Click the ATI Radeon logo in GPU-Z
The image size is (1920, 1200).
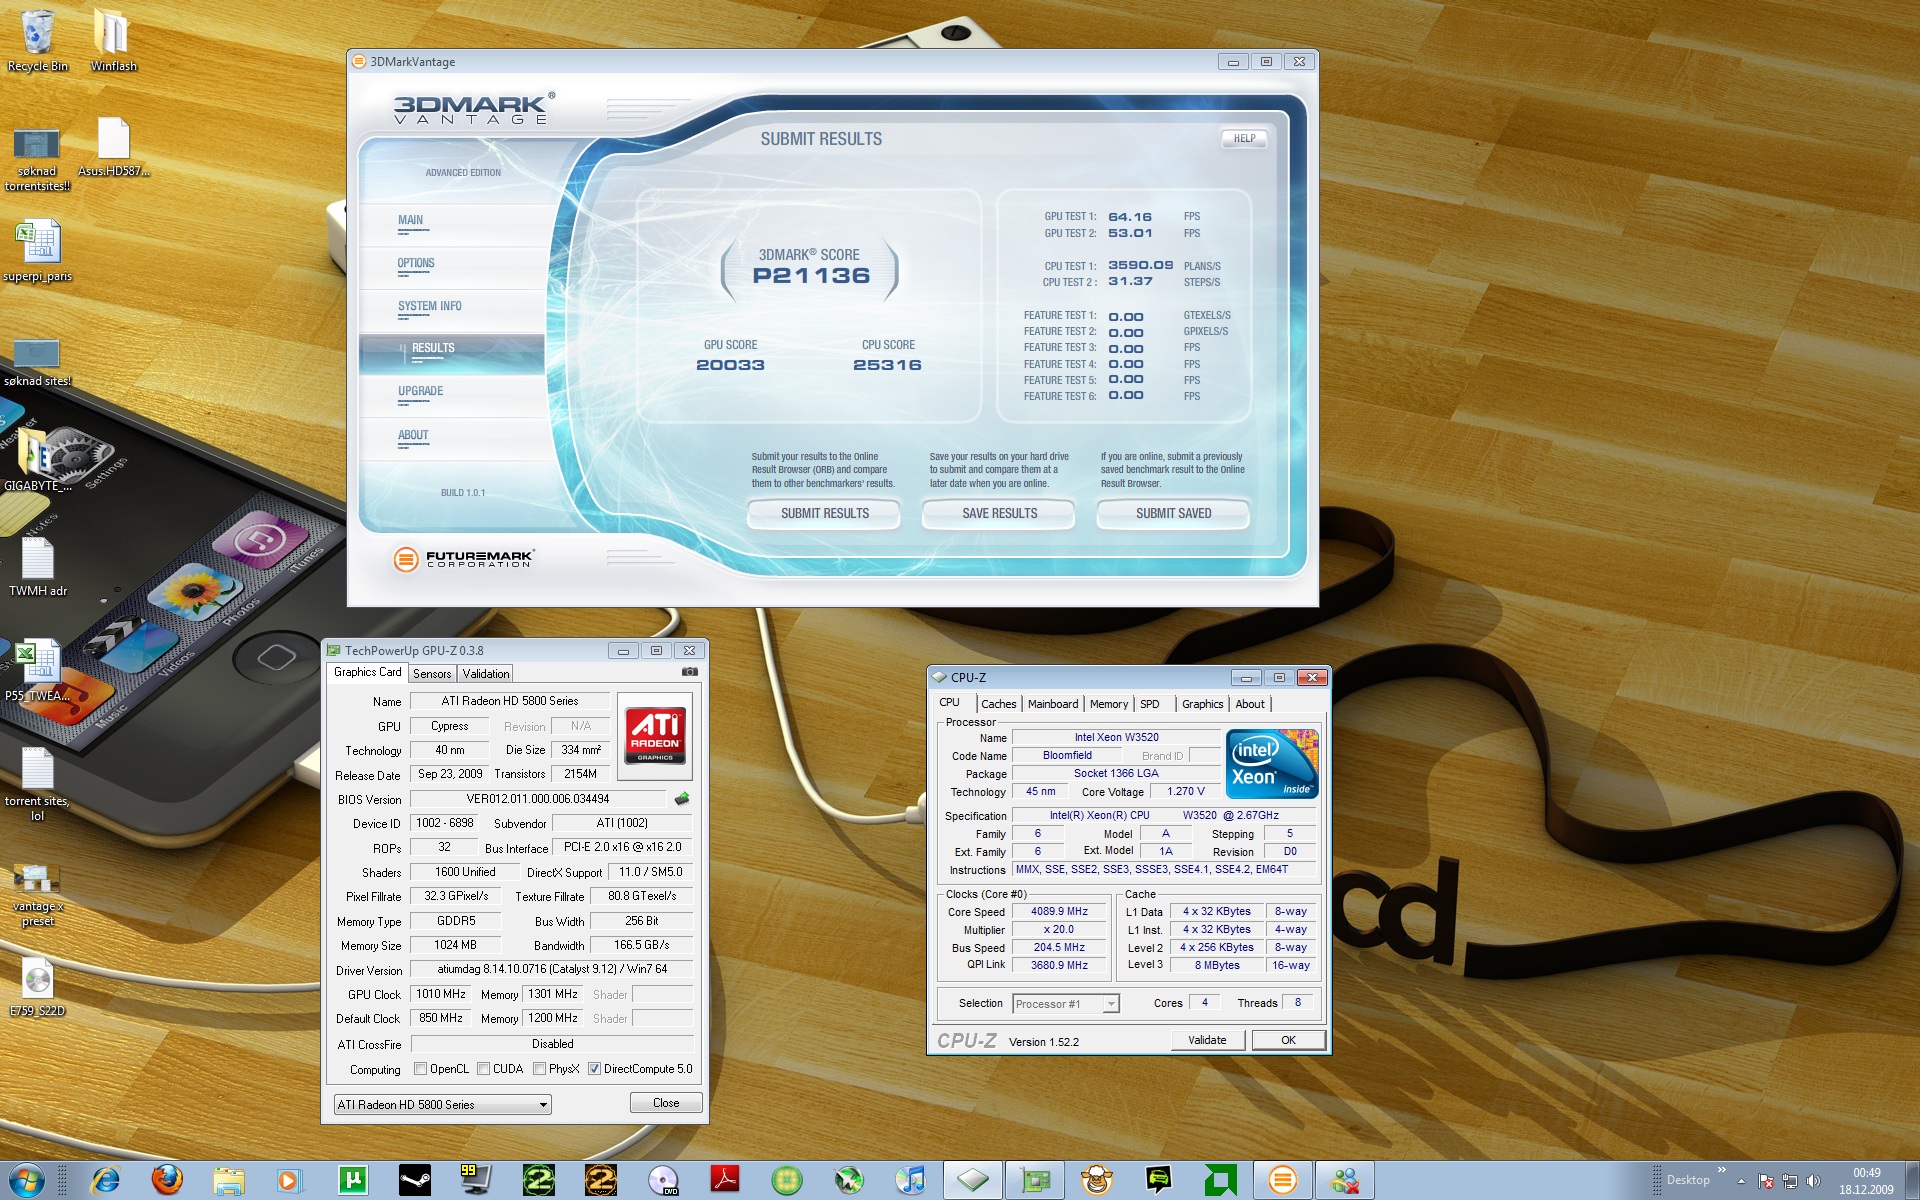click(655, 735)
